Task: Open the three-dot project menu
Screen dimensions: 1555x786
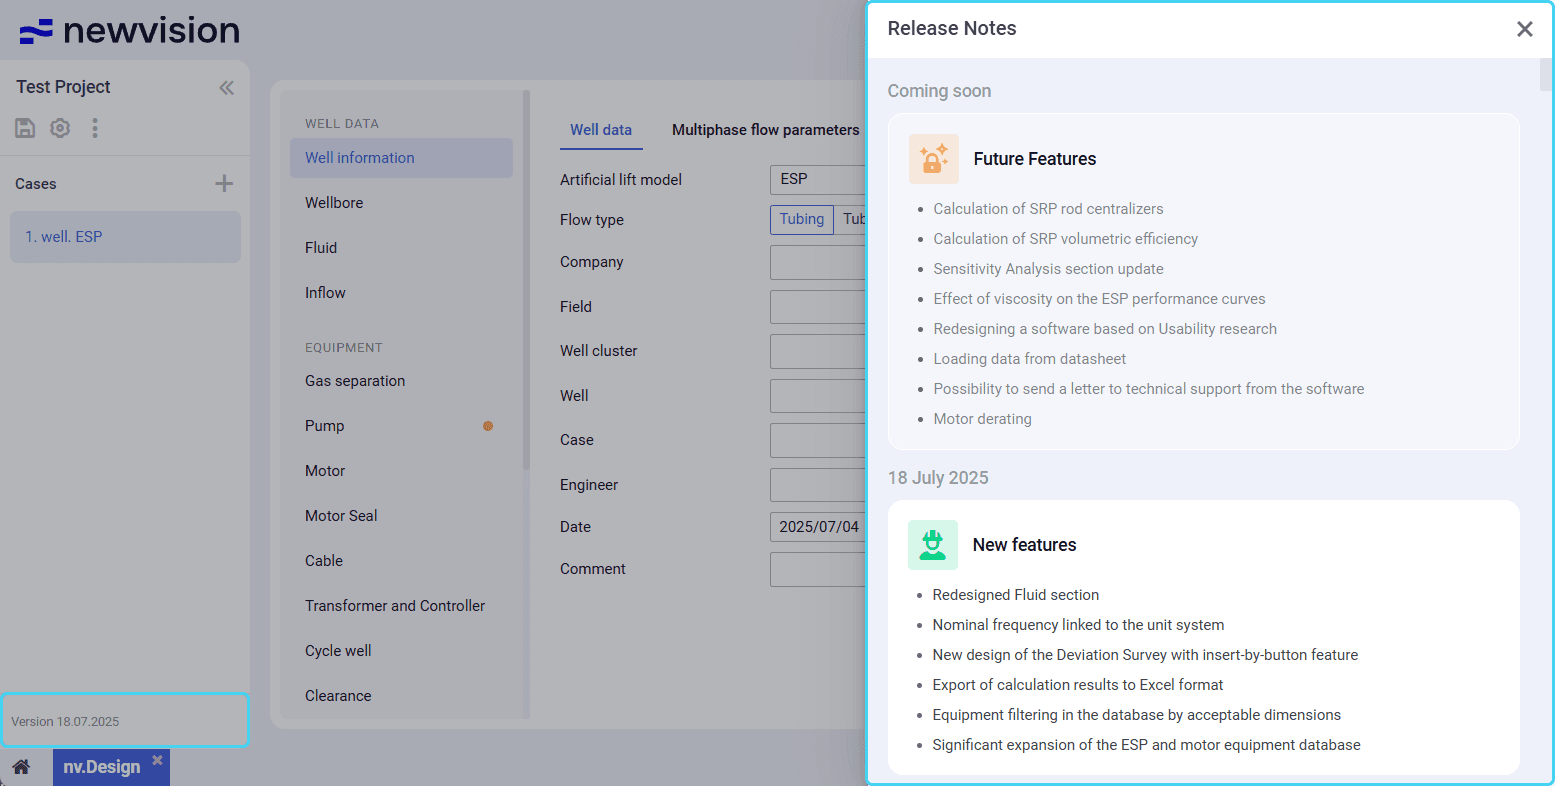Action: (95, 128)
